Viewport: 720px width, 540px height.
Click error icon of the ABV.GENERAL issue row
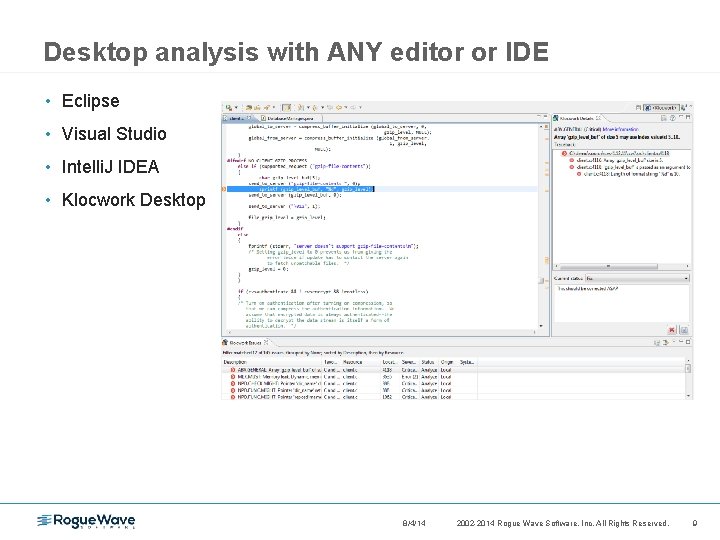(233, 370)
